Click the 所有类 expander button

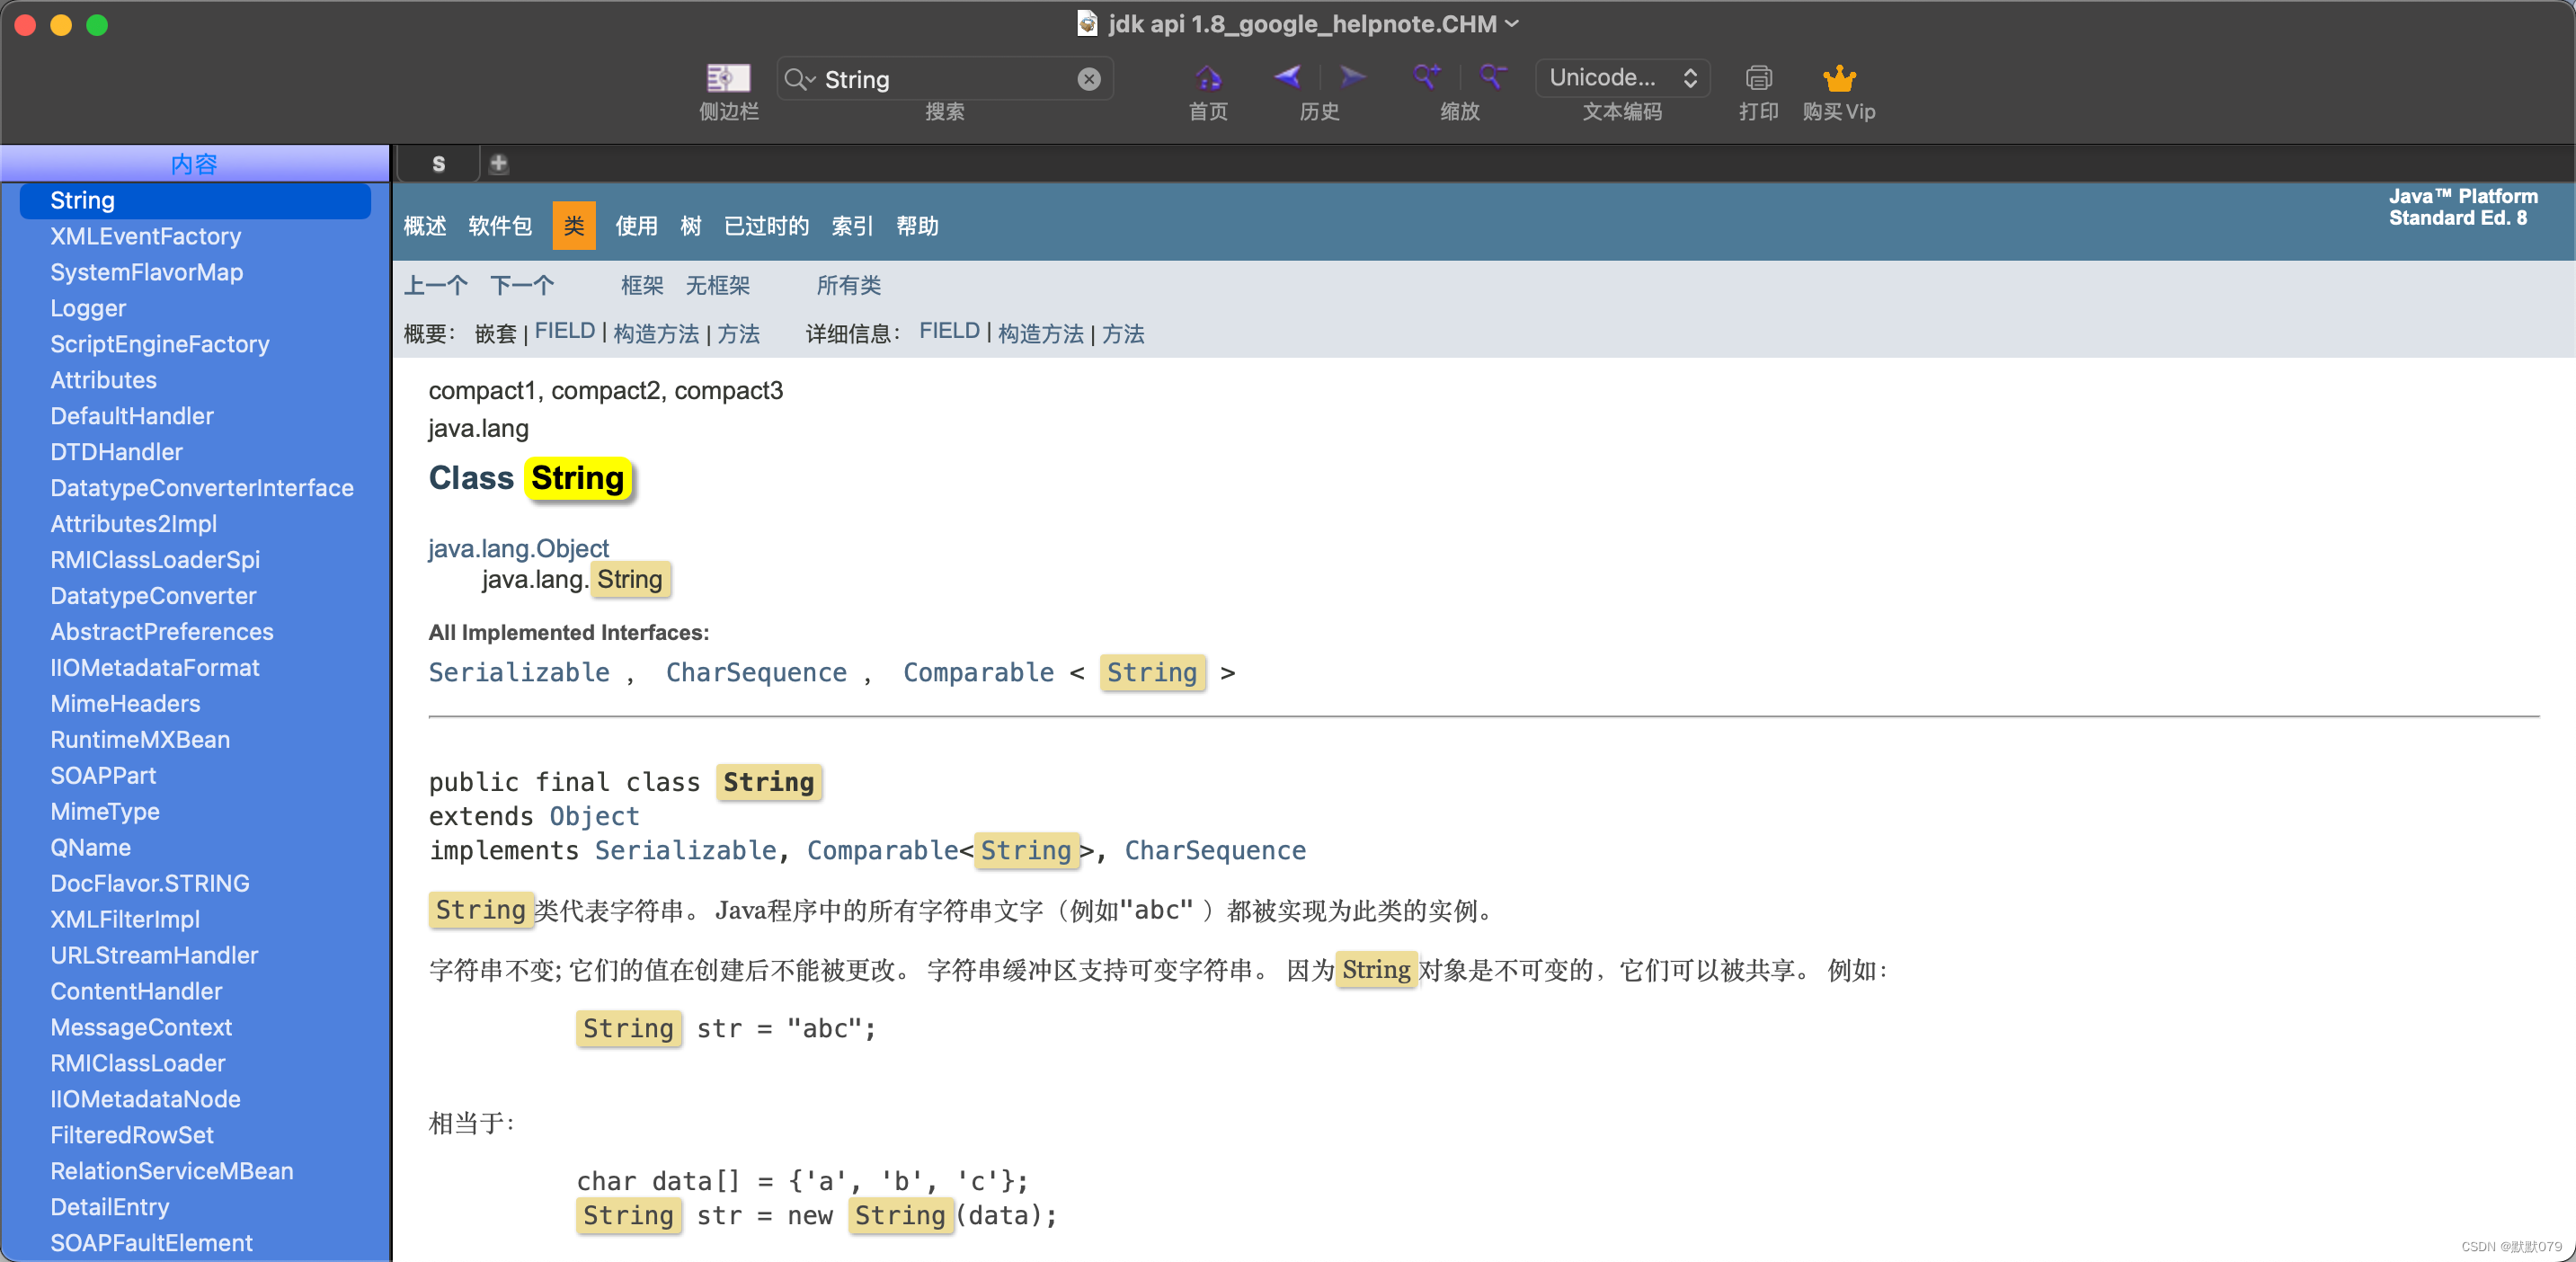pos(849,286)
